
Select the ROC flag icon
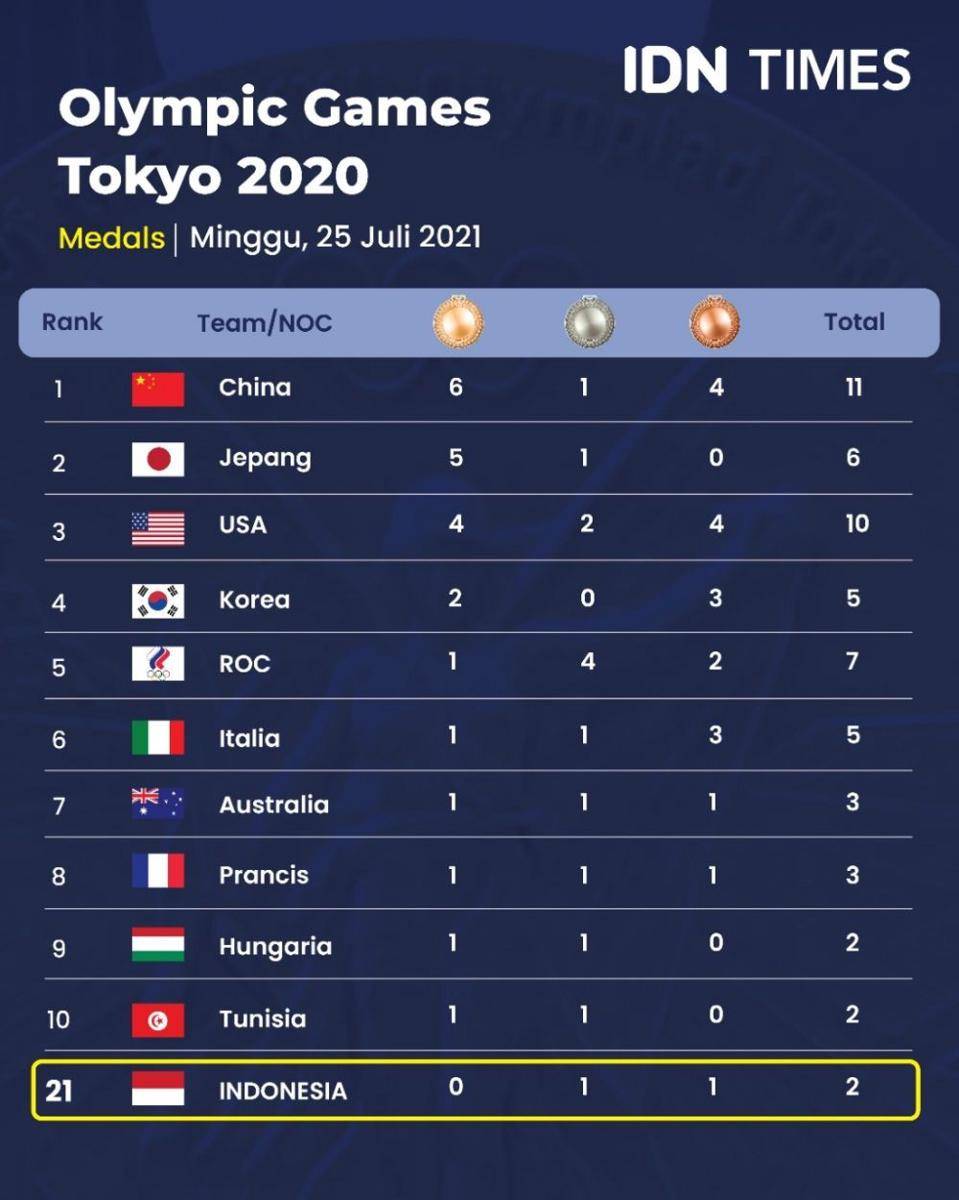coord(158,664)
